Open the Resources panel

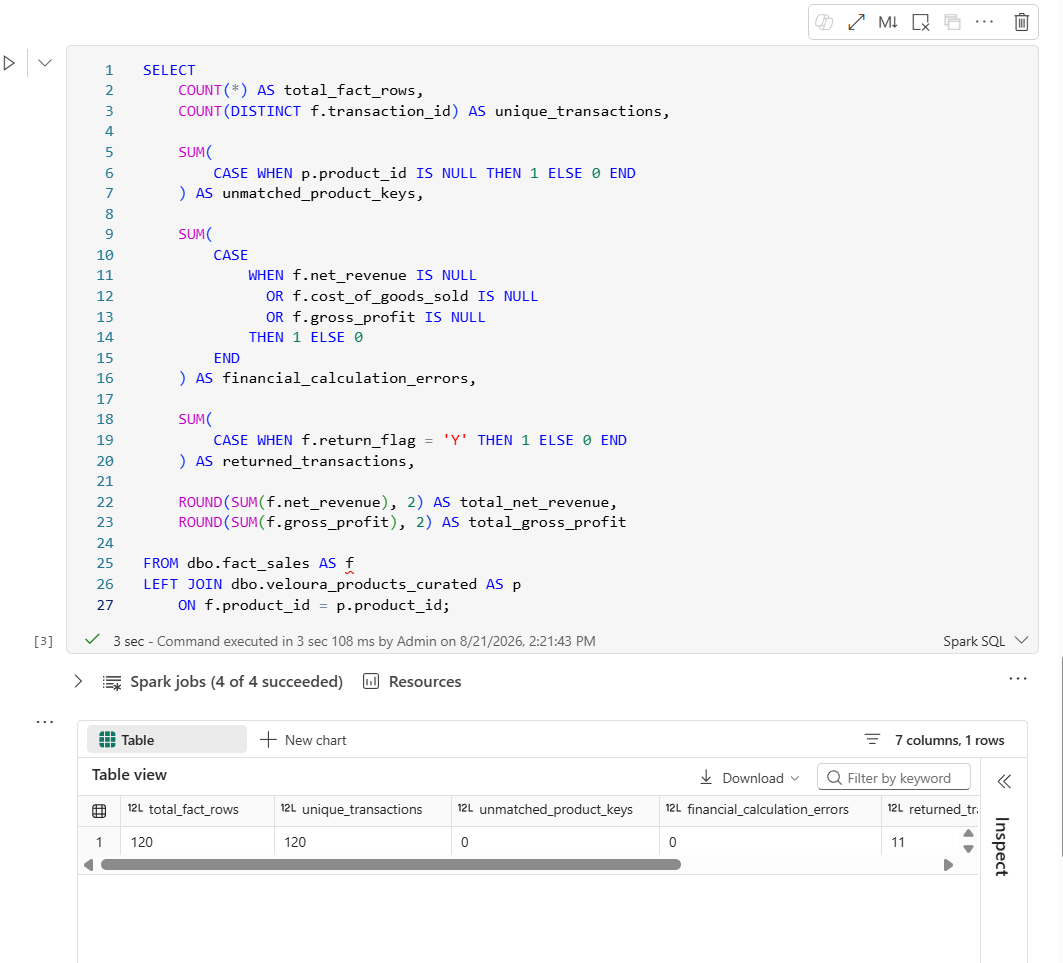[x=412, y=682]
